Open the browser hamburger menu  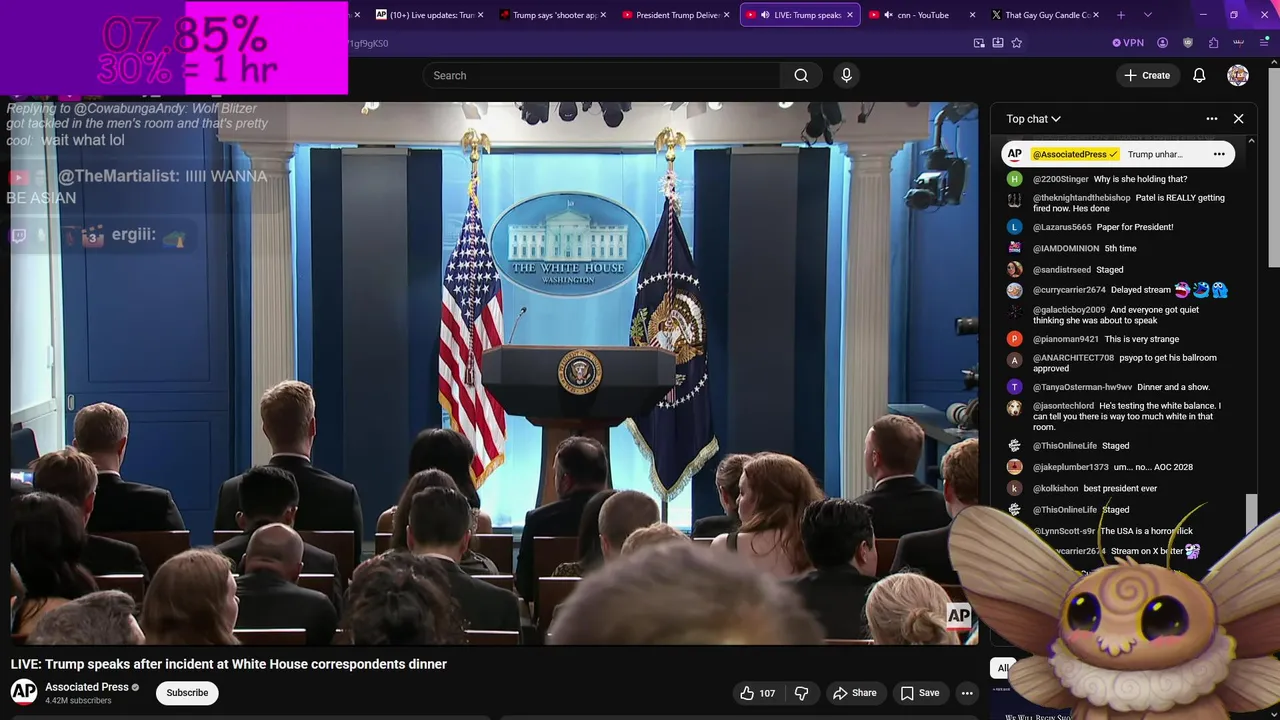click(1264, 43)
